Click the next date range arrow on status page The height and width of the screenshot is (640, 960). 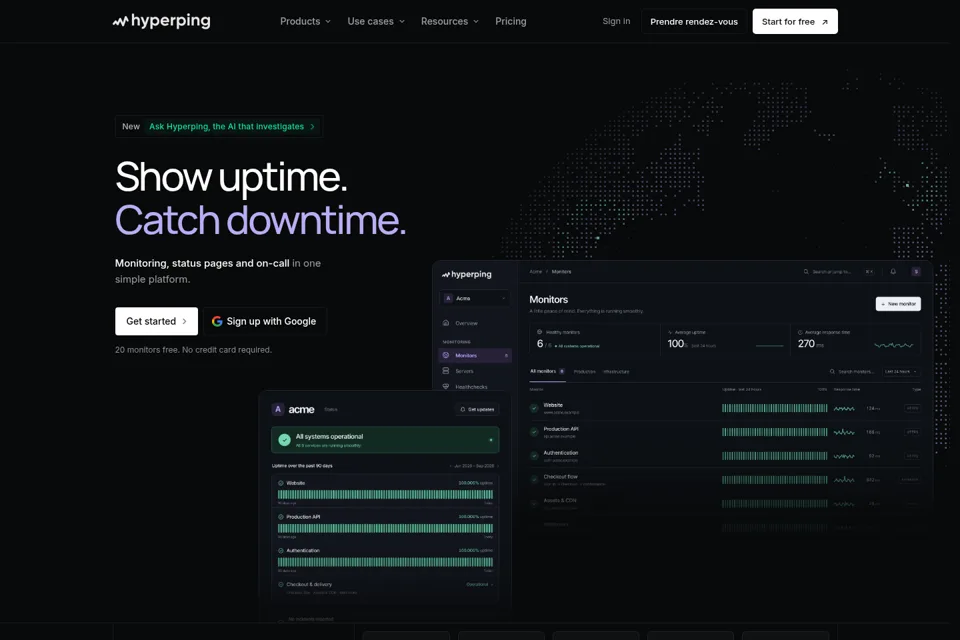pyautogui.click(x=497, y=466)
